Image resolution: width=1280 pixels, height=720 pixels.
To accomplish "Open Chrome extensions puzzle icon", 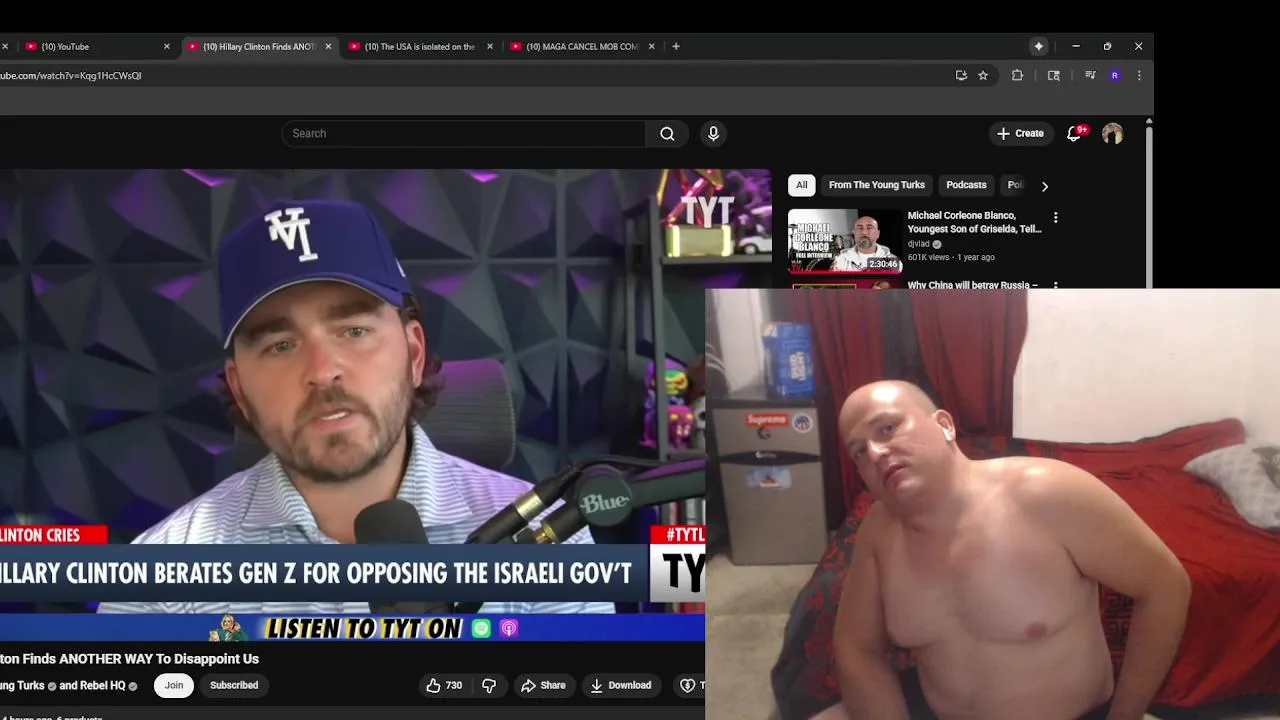I will tap(1017, 75).
